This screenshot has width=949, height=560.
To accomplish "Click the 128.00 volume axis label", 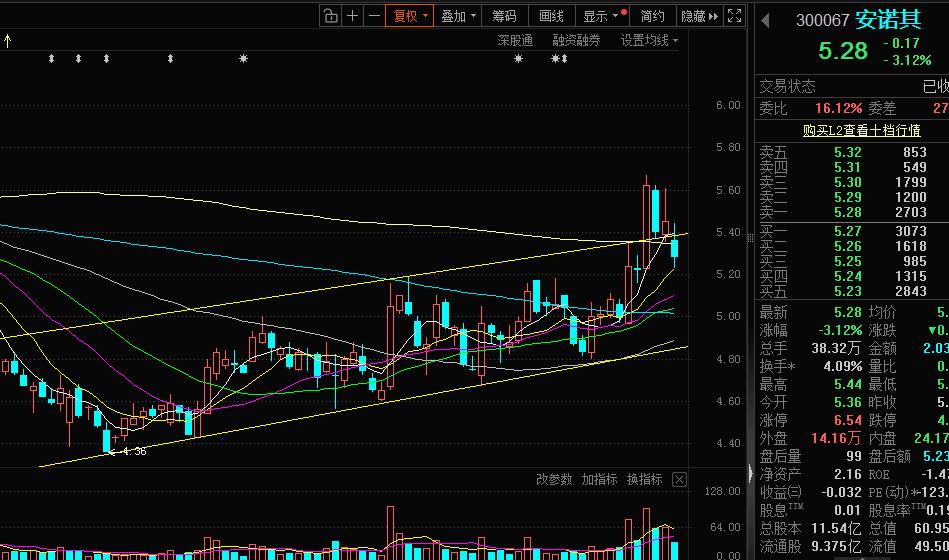I will [x=723, y=491].
